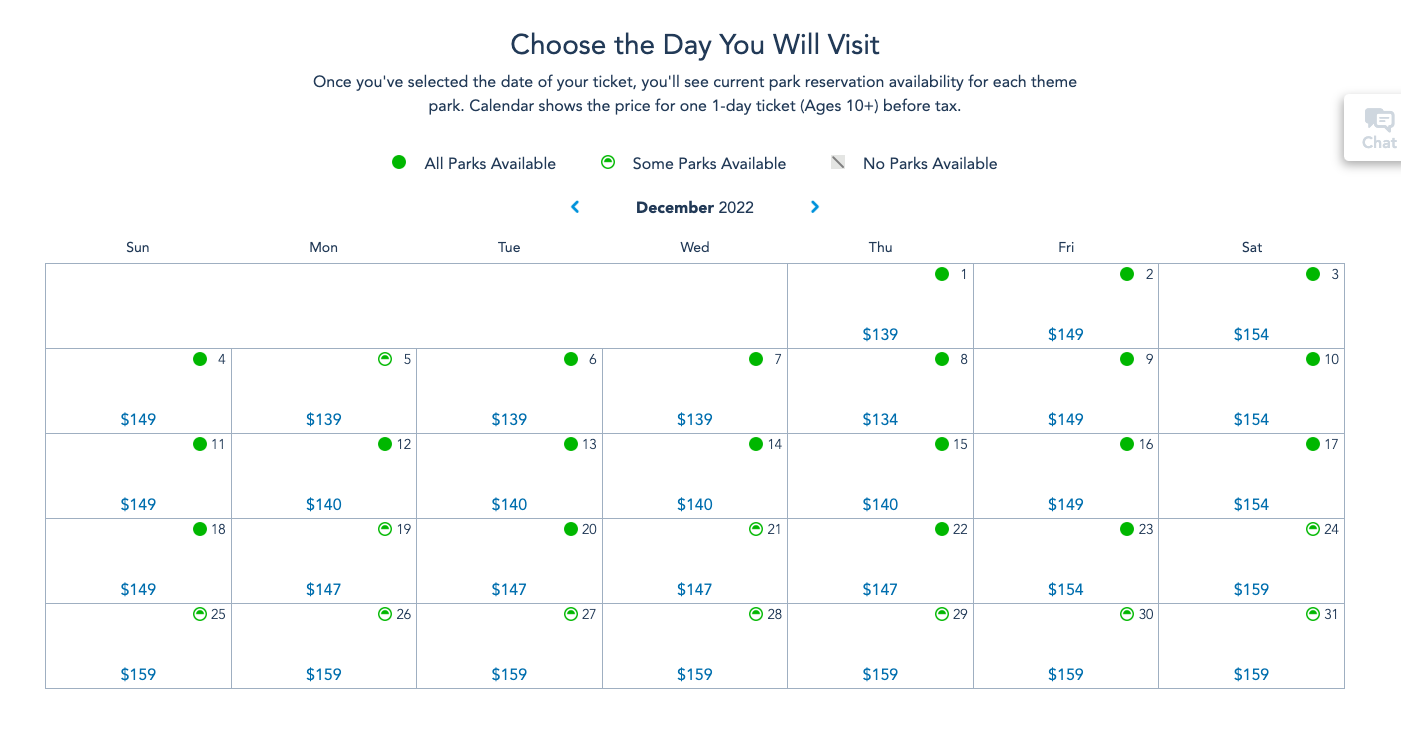Image resolution: width=1401 pixels, height=733 pixels.
Task: Select Tuesday December 6 date cell
Action: 509,391
